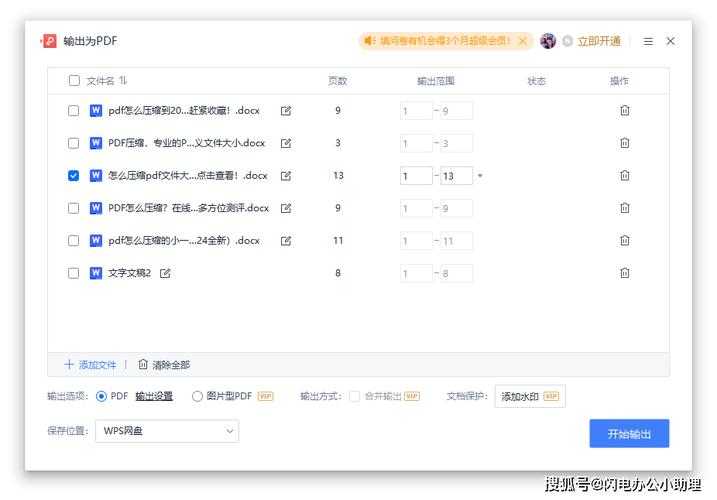Toggle select-all files checkbox
This screenshot has width=717, height=500.
(74, 81)
